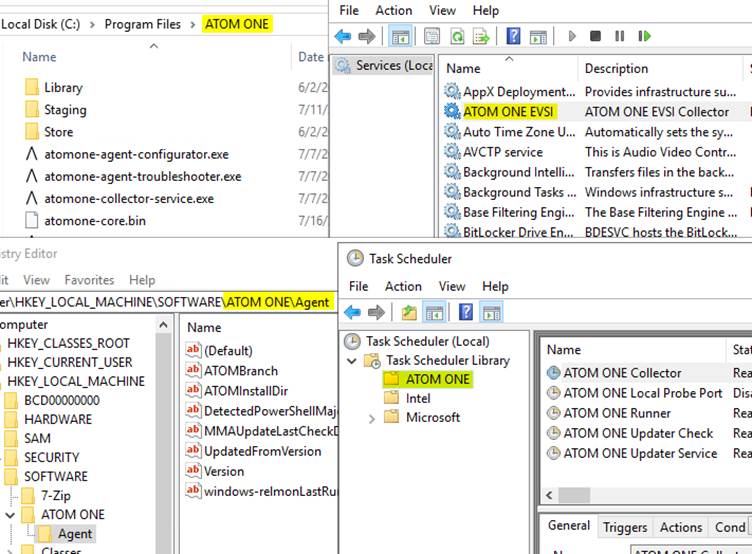Open Favorites menu in Registry Editor
The image size is (752, 554).
click(x=89, y=280)
